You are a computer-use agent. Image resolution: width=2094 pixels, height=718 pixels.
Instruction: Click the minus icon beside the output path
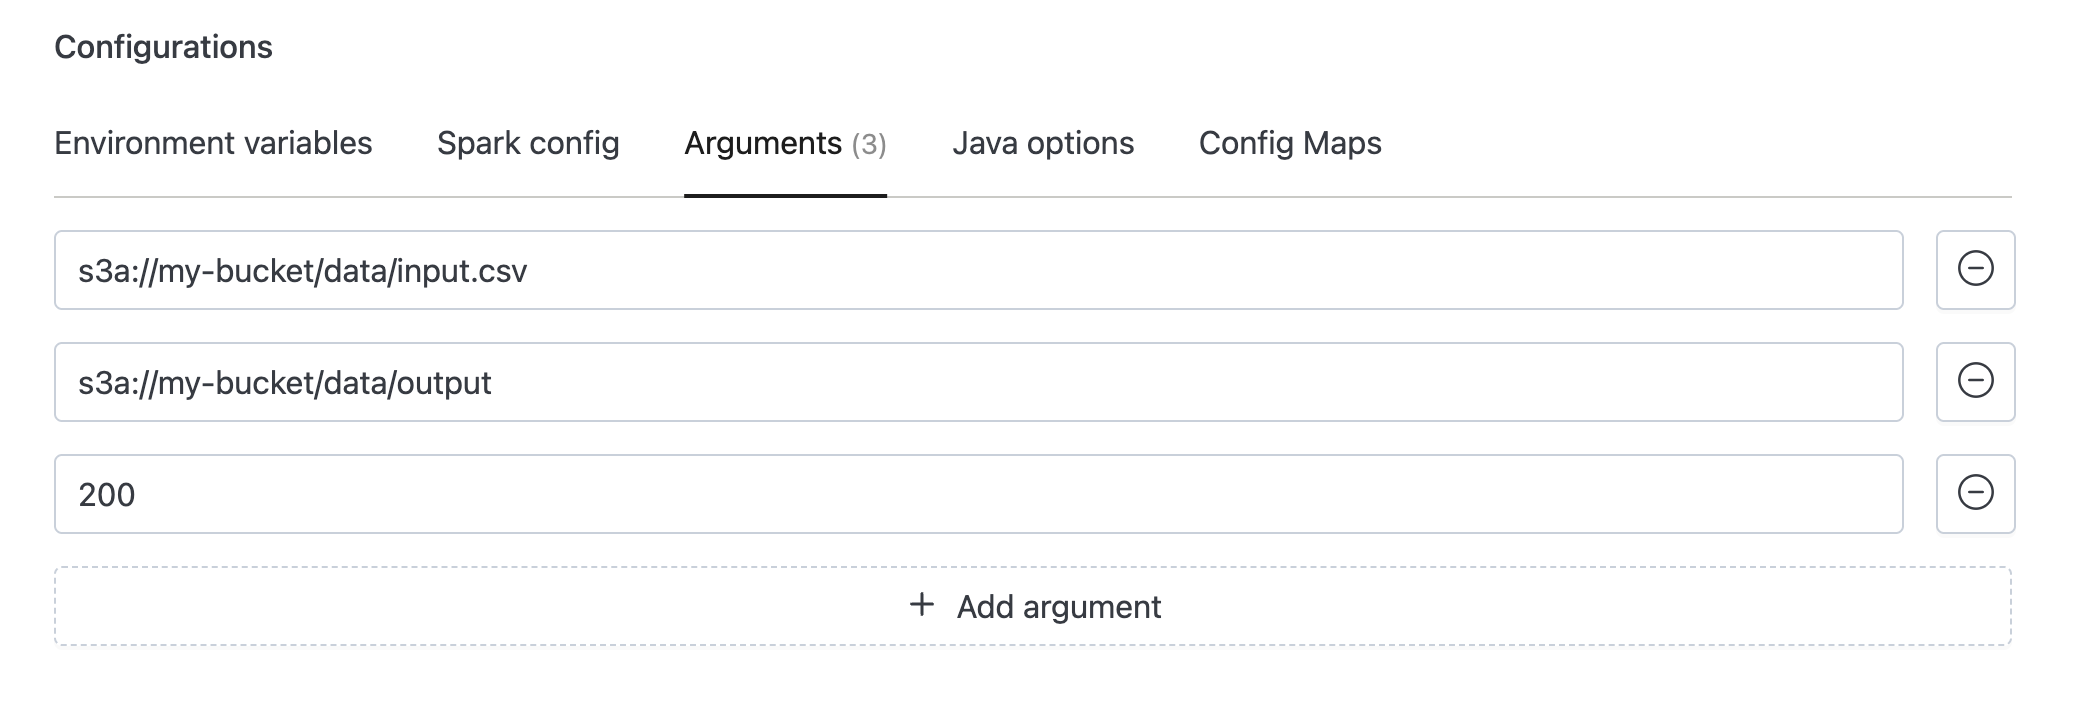coord(1974,382)
